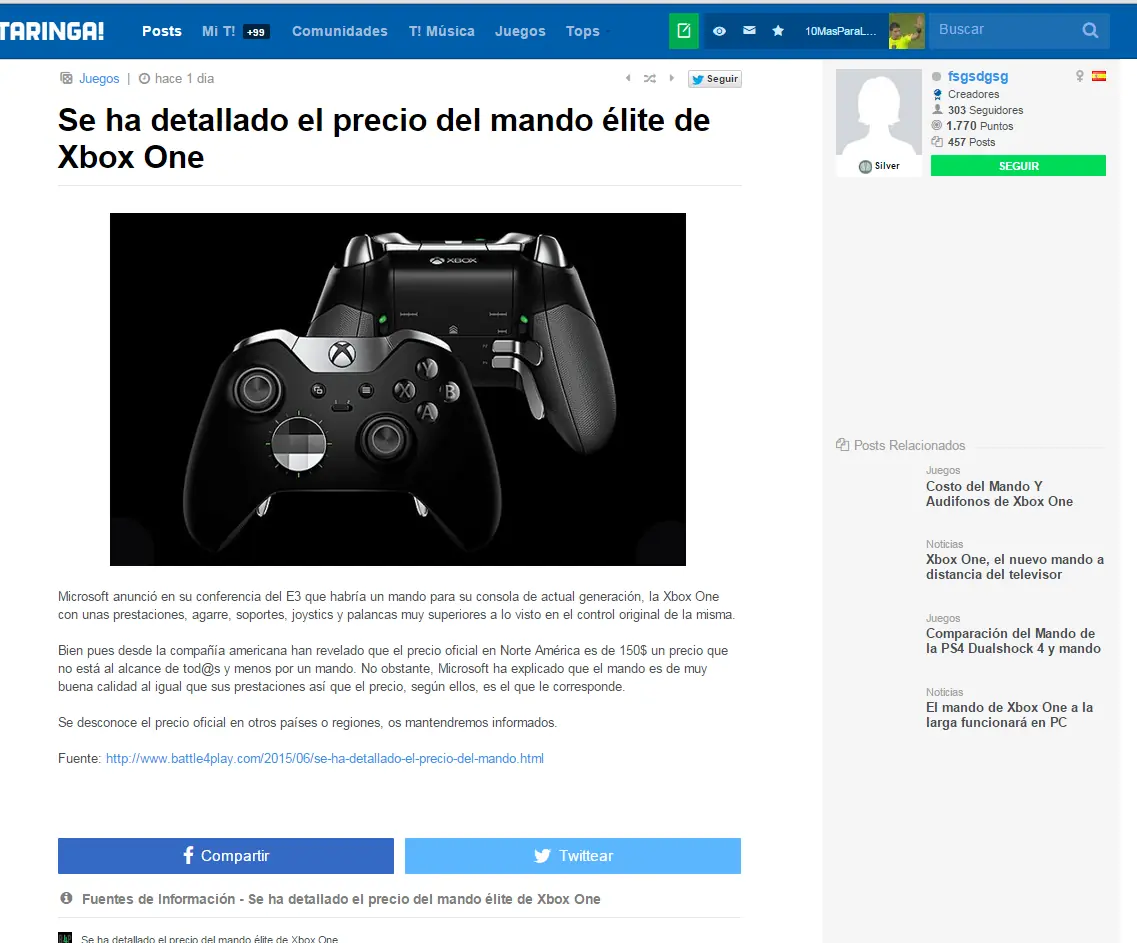This screenshot has height=943, width=1137.
Task: Open the create post pencil icon
Action: point(684,30)
